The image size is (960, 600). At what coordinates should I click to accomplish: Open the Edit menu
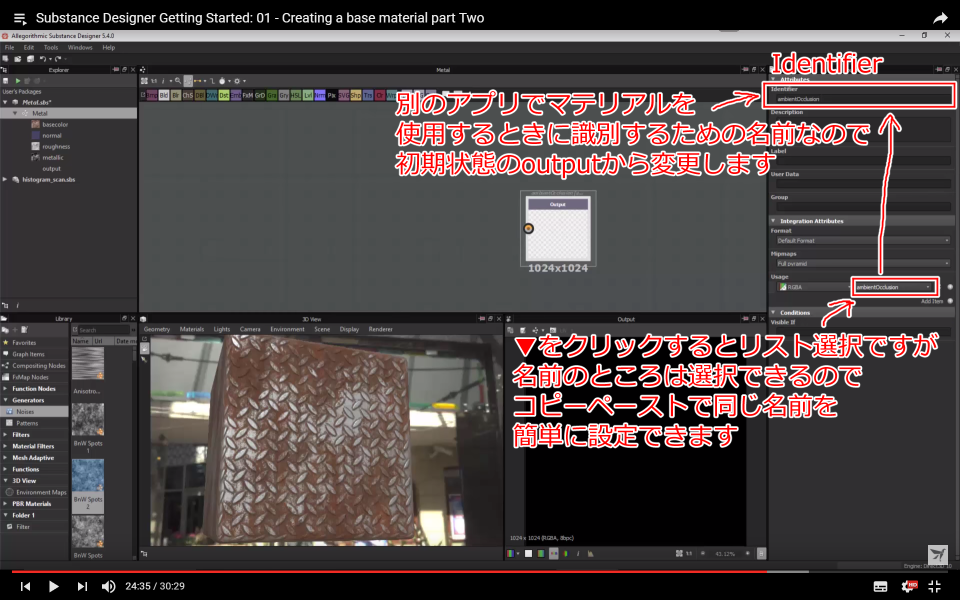pyautogui.click(x=29, y=47)
